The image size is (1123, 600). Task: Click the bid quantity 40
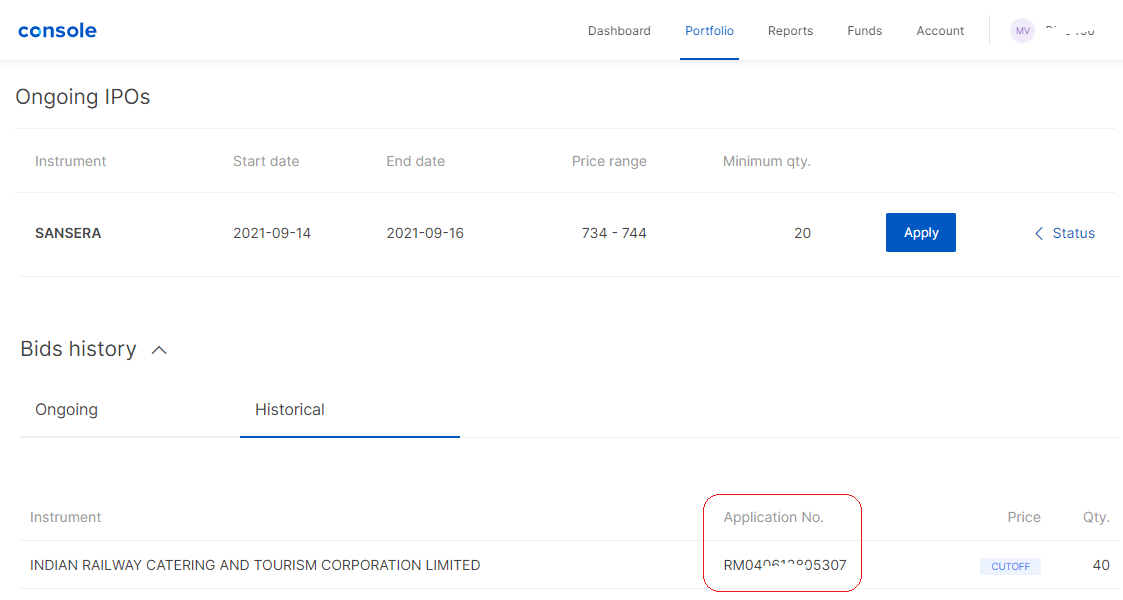coord(1101,565)
